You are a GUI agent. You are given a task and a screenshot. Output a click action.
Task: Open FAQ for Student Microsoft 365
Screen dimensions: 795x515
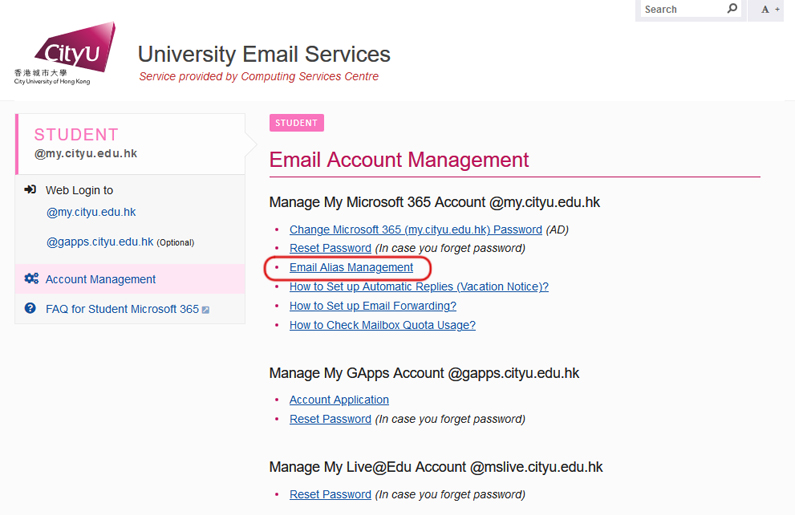coord(122,309)
